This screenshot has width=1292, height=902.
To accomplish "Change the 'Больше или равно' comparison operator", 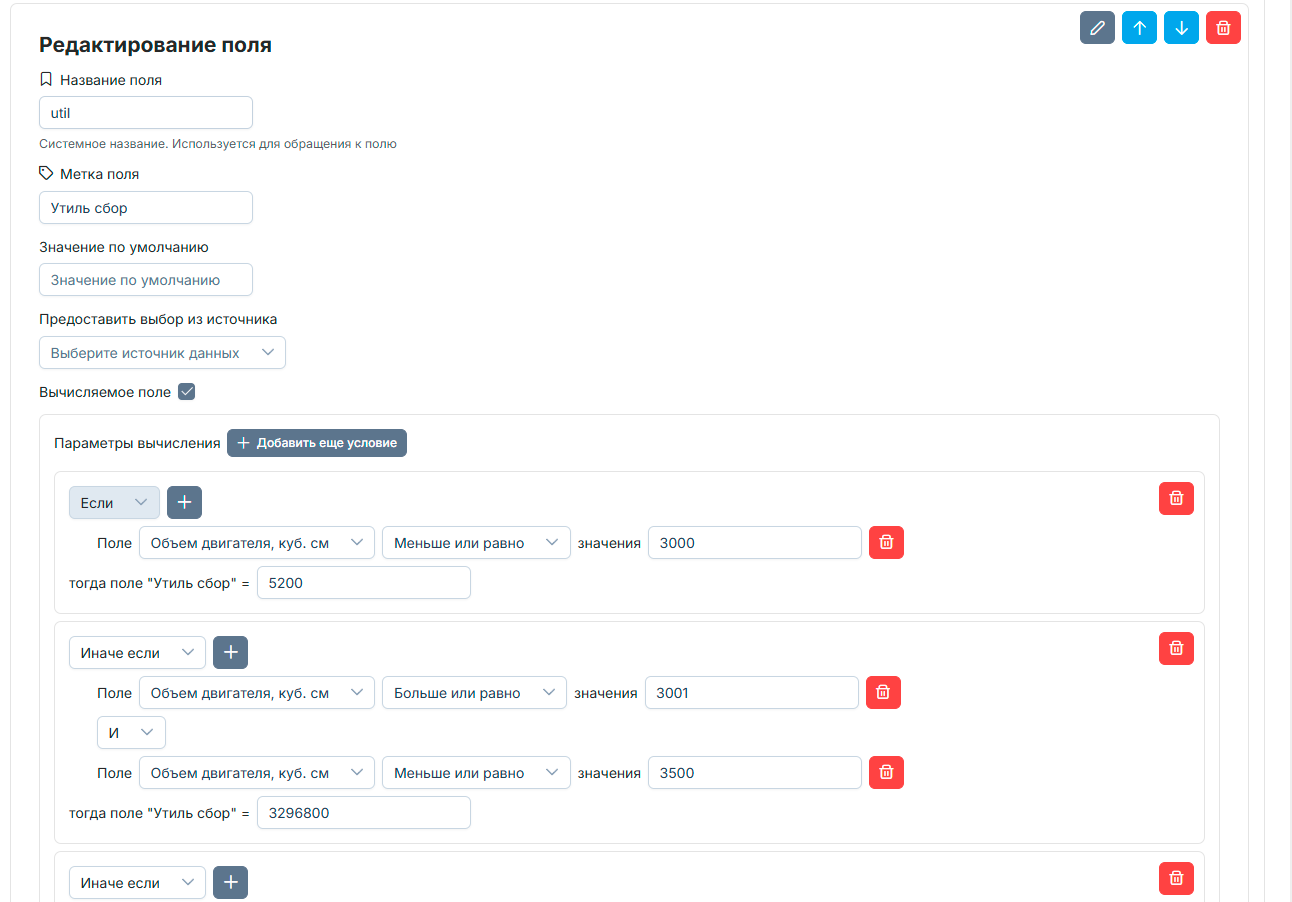I will [474, 693].
